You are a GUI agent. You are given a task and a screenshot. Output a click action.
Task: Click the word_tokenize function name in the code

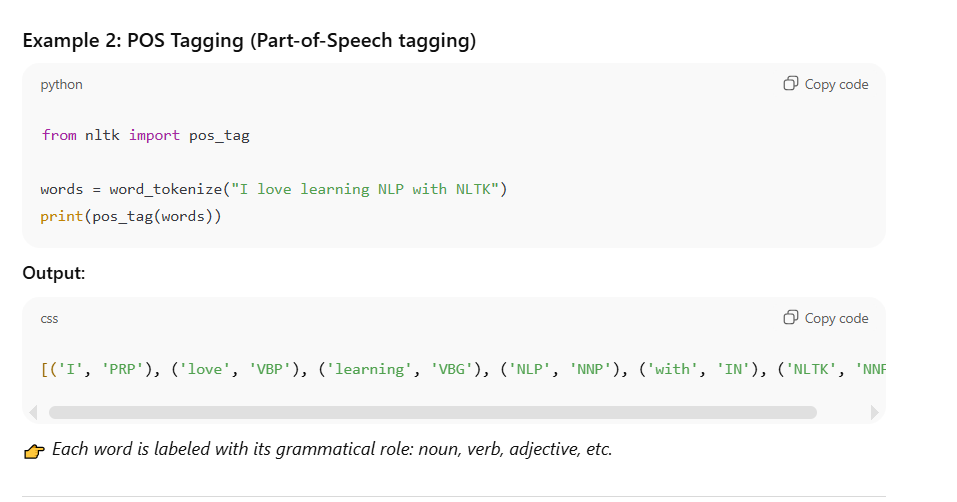tap(163, 189)
